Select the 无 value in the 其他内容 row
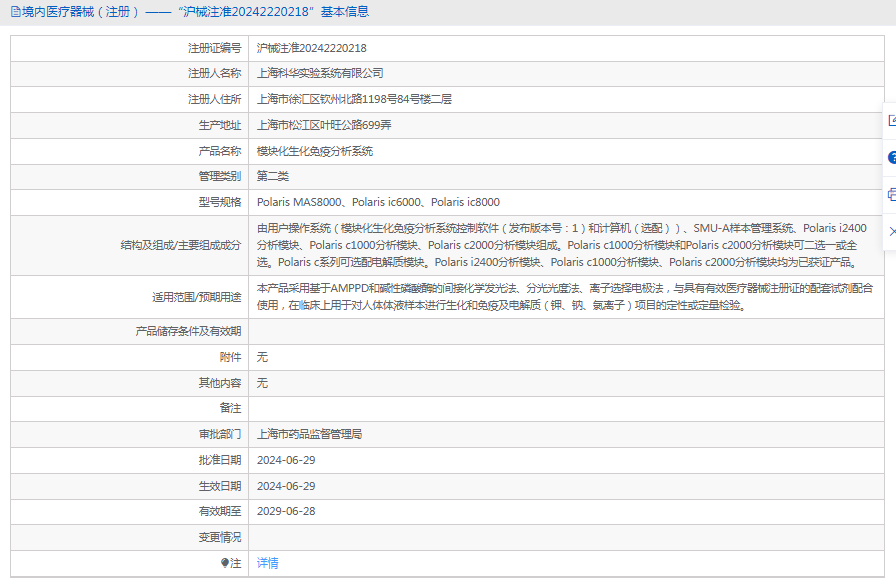The height and width of the screenshot is (586, 896). tap(262, 383)
